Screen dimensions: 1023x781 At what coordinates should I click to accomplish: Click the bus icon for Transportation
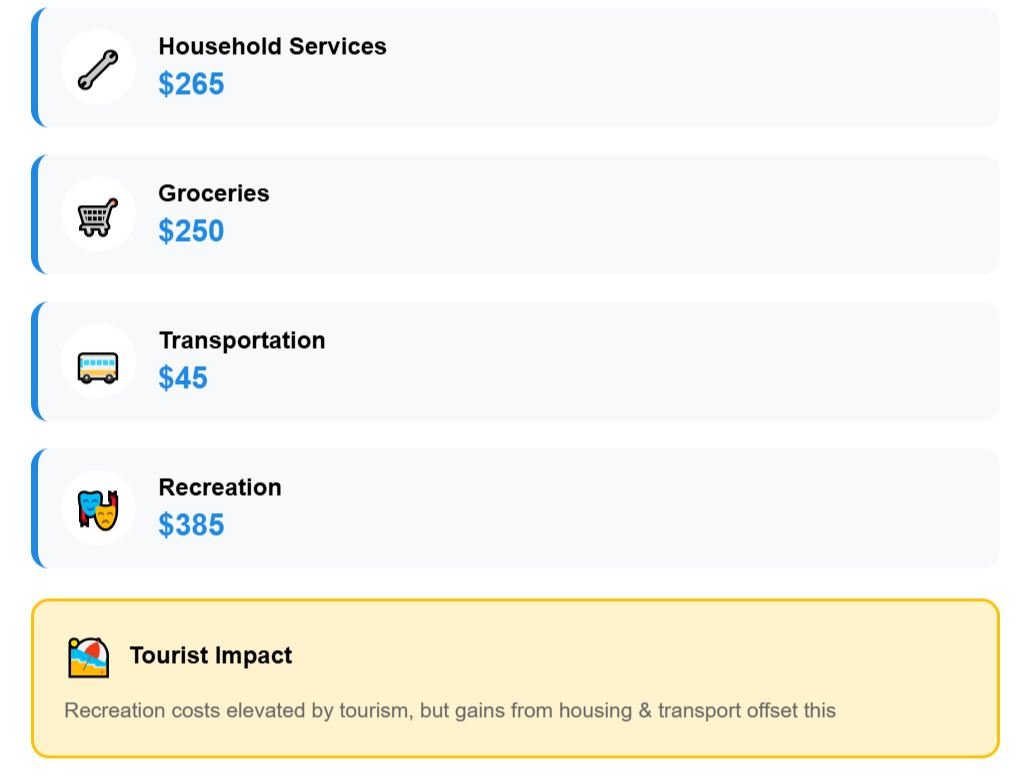[98, 362]
